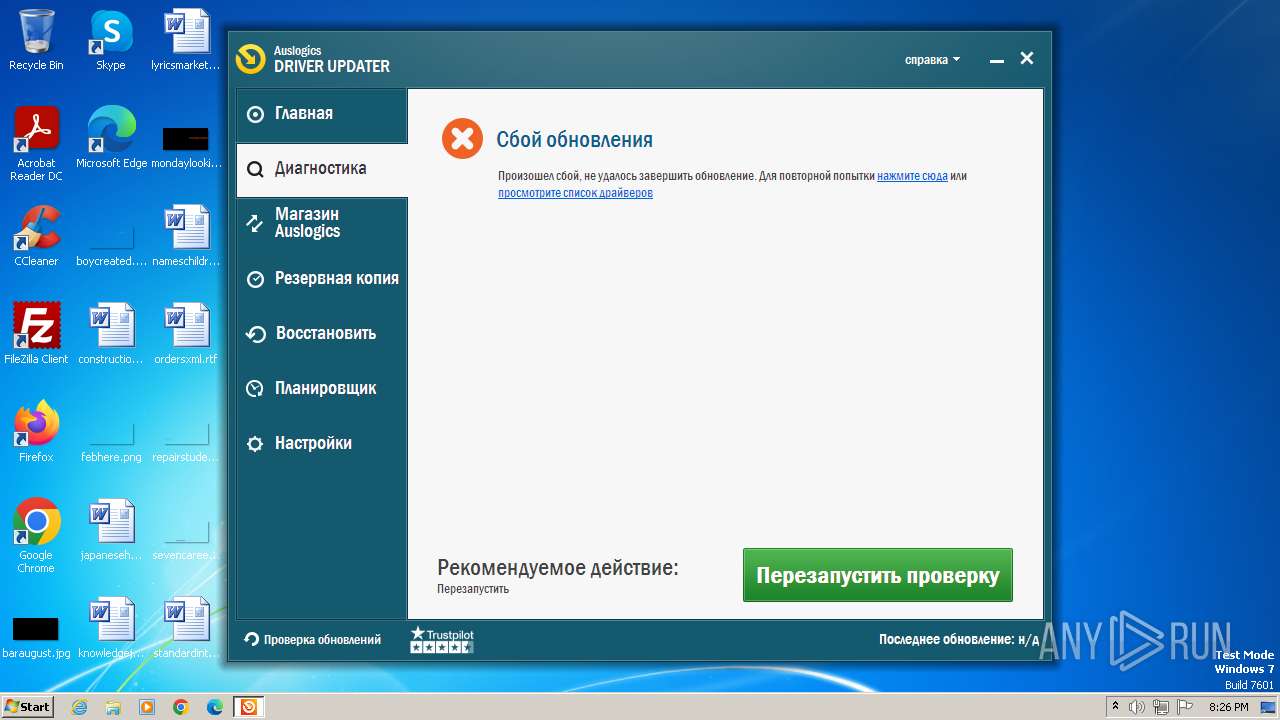This screenshot has height=720, width=1280.
Task: Minimize the Driver Updater window
Action: click(x=996, y=60)
